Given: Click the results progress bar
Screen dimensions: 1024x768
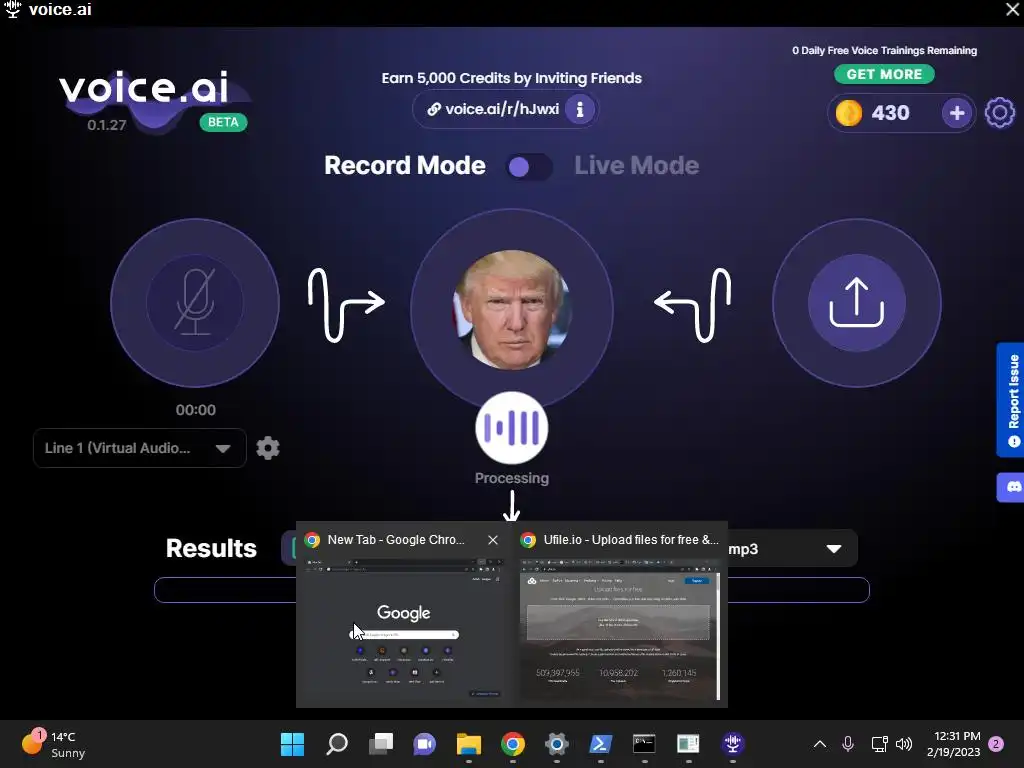Looking at the screenshot, I should click(512, 590).
